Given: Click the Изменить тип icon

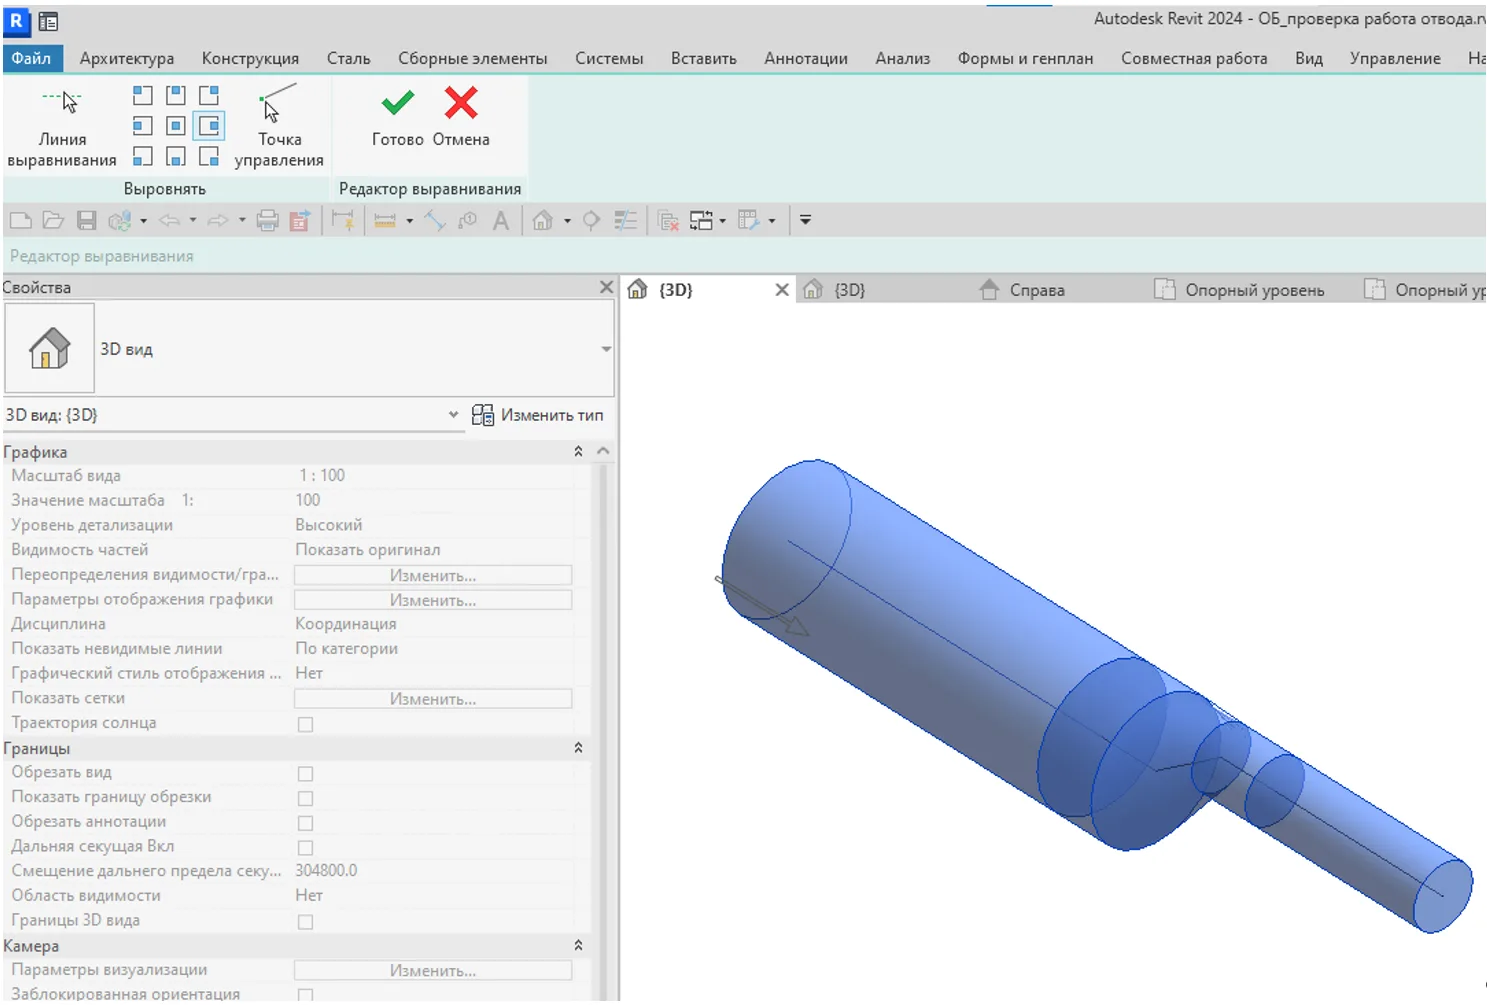Looking at the screenshot, I should 483,415.
